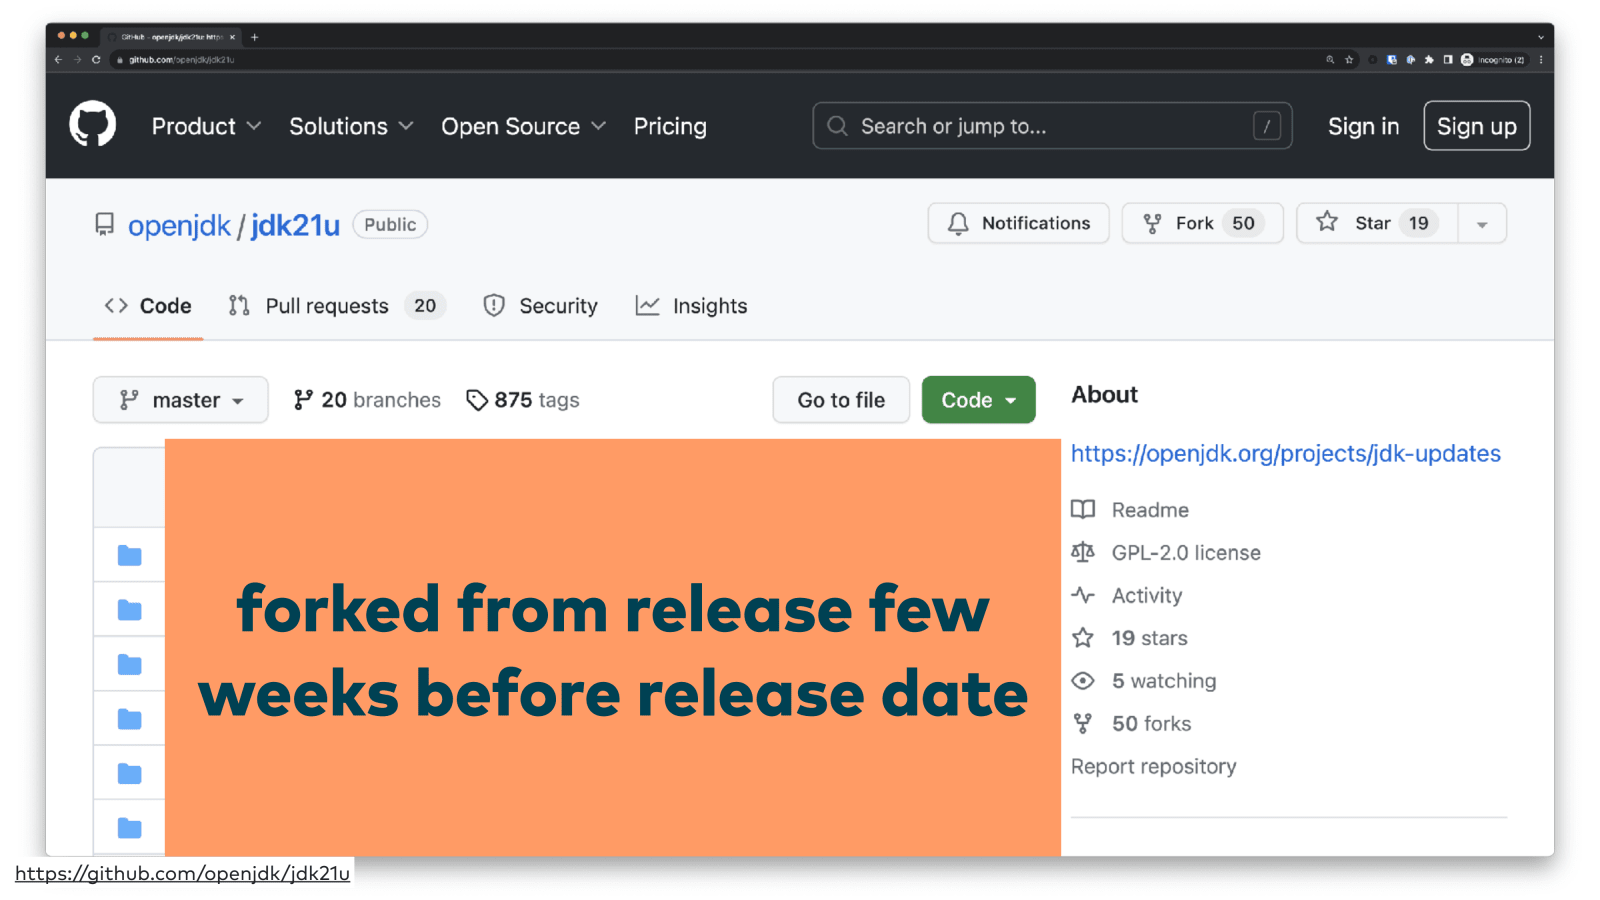1600x900 pixels.
Task: Star the repository
Action: pyautogui.click(x=1377, y=223)
